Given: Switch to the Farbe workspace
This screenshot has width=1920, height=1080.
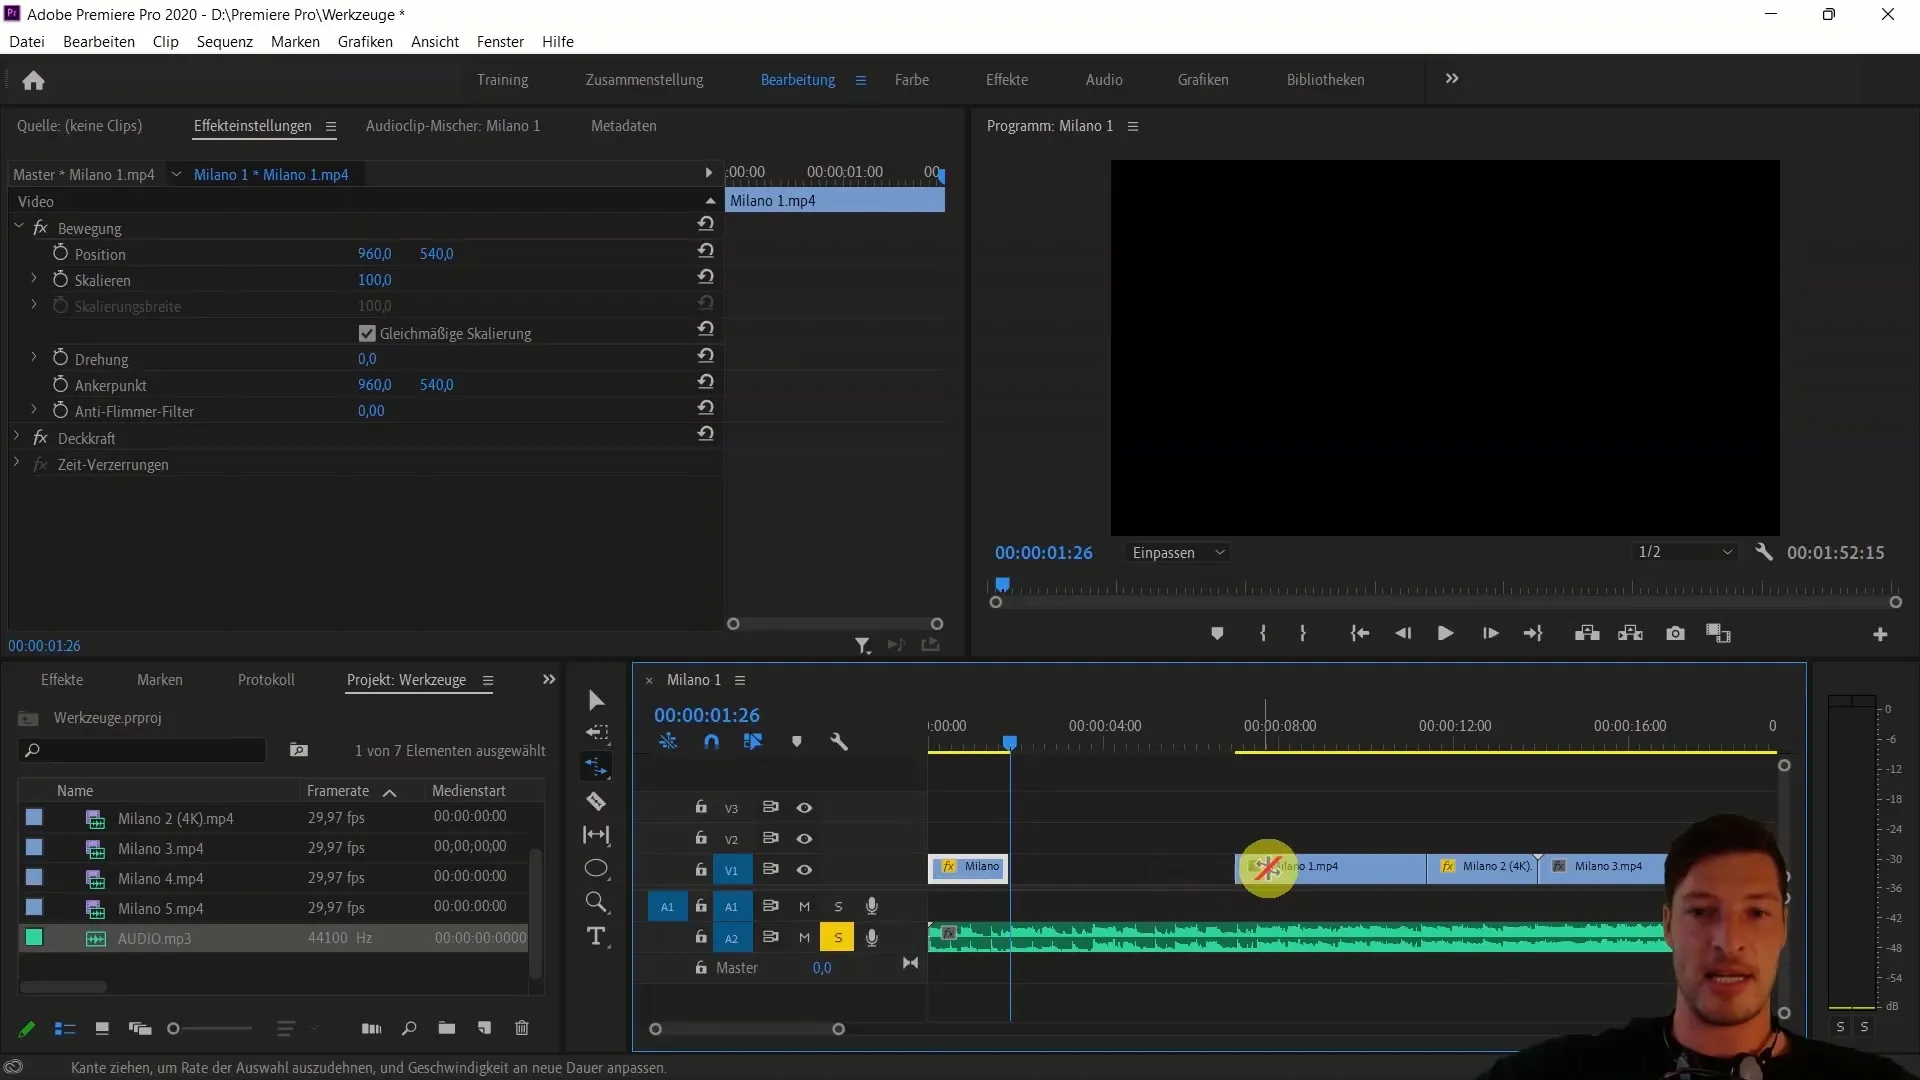Looking at the screenshot, I should [912, 80].
